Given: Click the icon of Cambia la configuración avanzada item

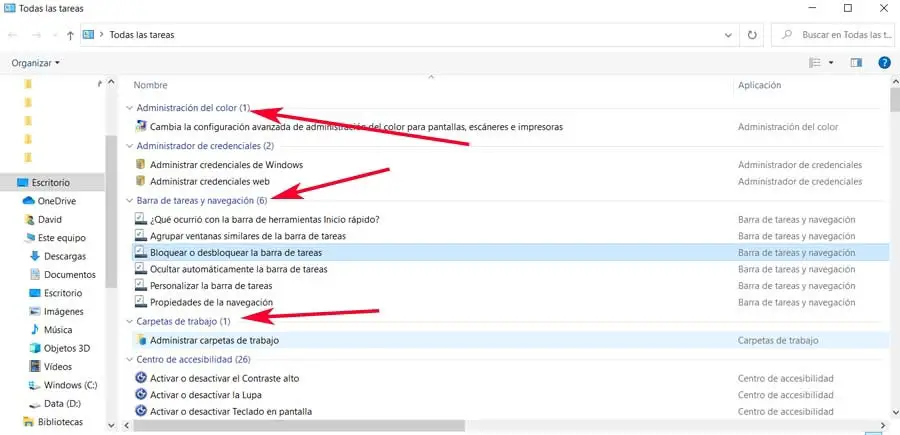Looking at the screenshot, I should tap(141, 126).
